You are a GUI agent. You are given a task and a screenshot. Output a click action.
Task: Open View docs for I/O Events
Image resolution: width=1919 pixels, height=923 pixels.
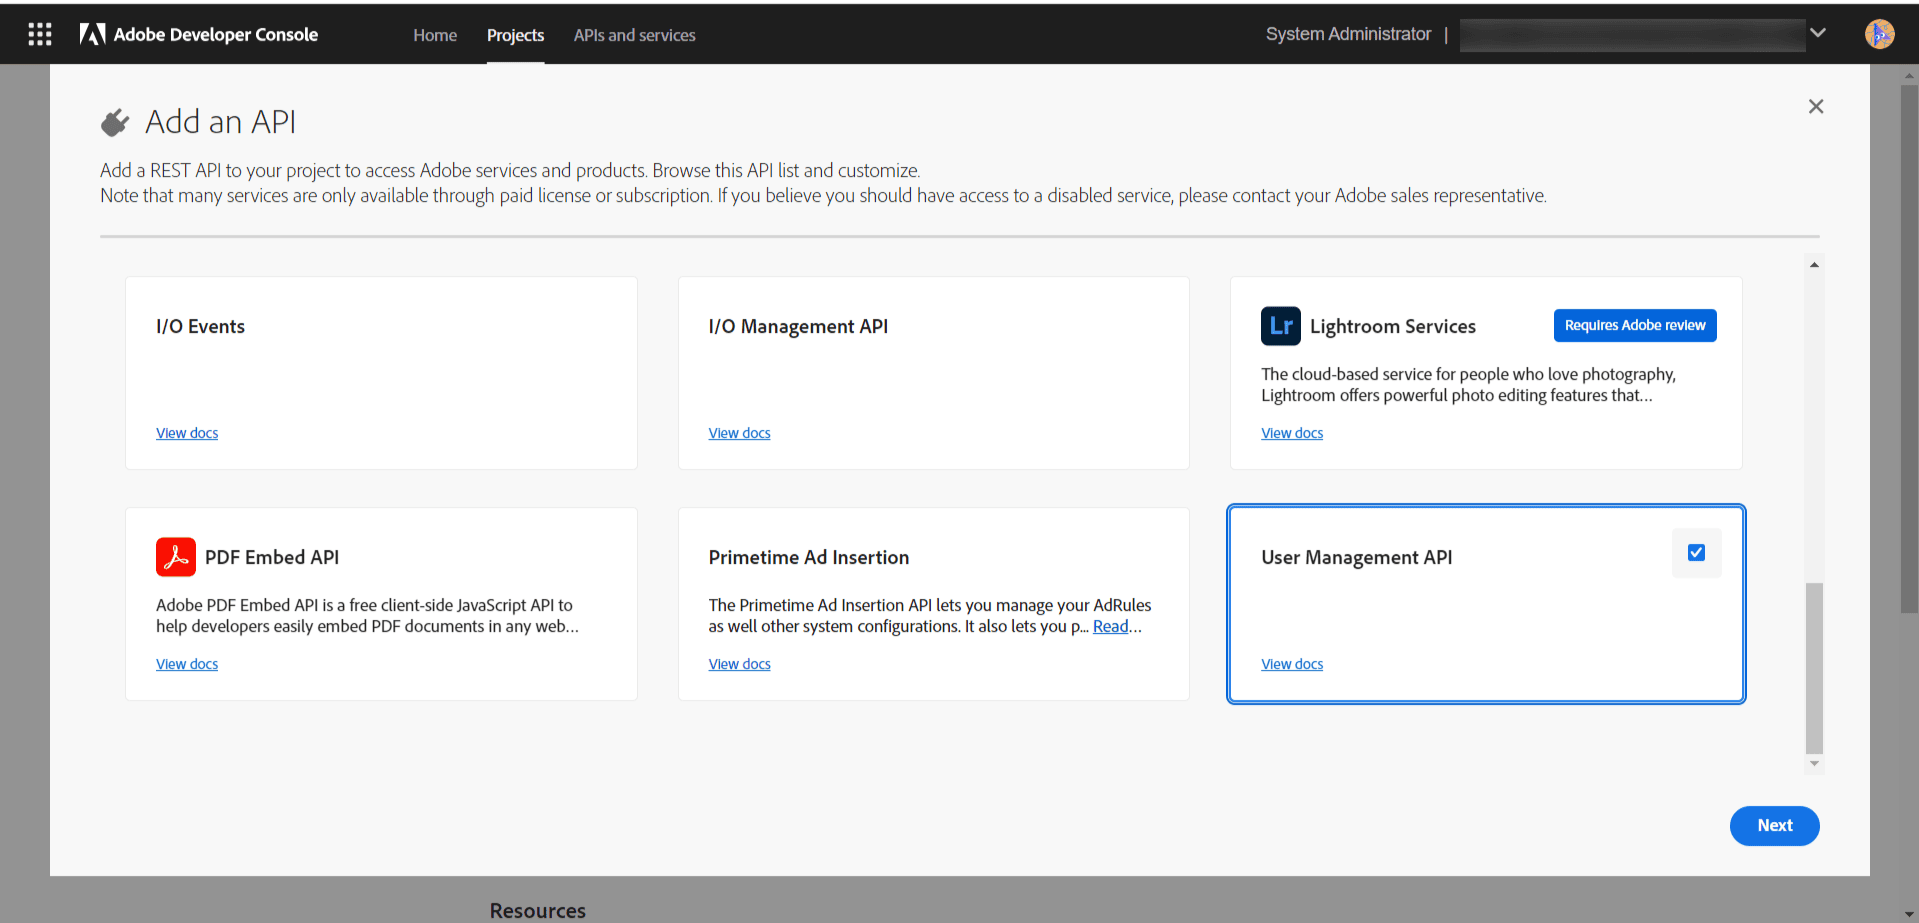coord(187,433)
